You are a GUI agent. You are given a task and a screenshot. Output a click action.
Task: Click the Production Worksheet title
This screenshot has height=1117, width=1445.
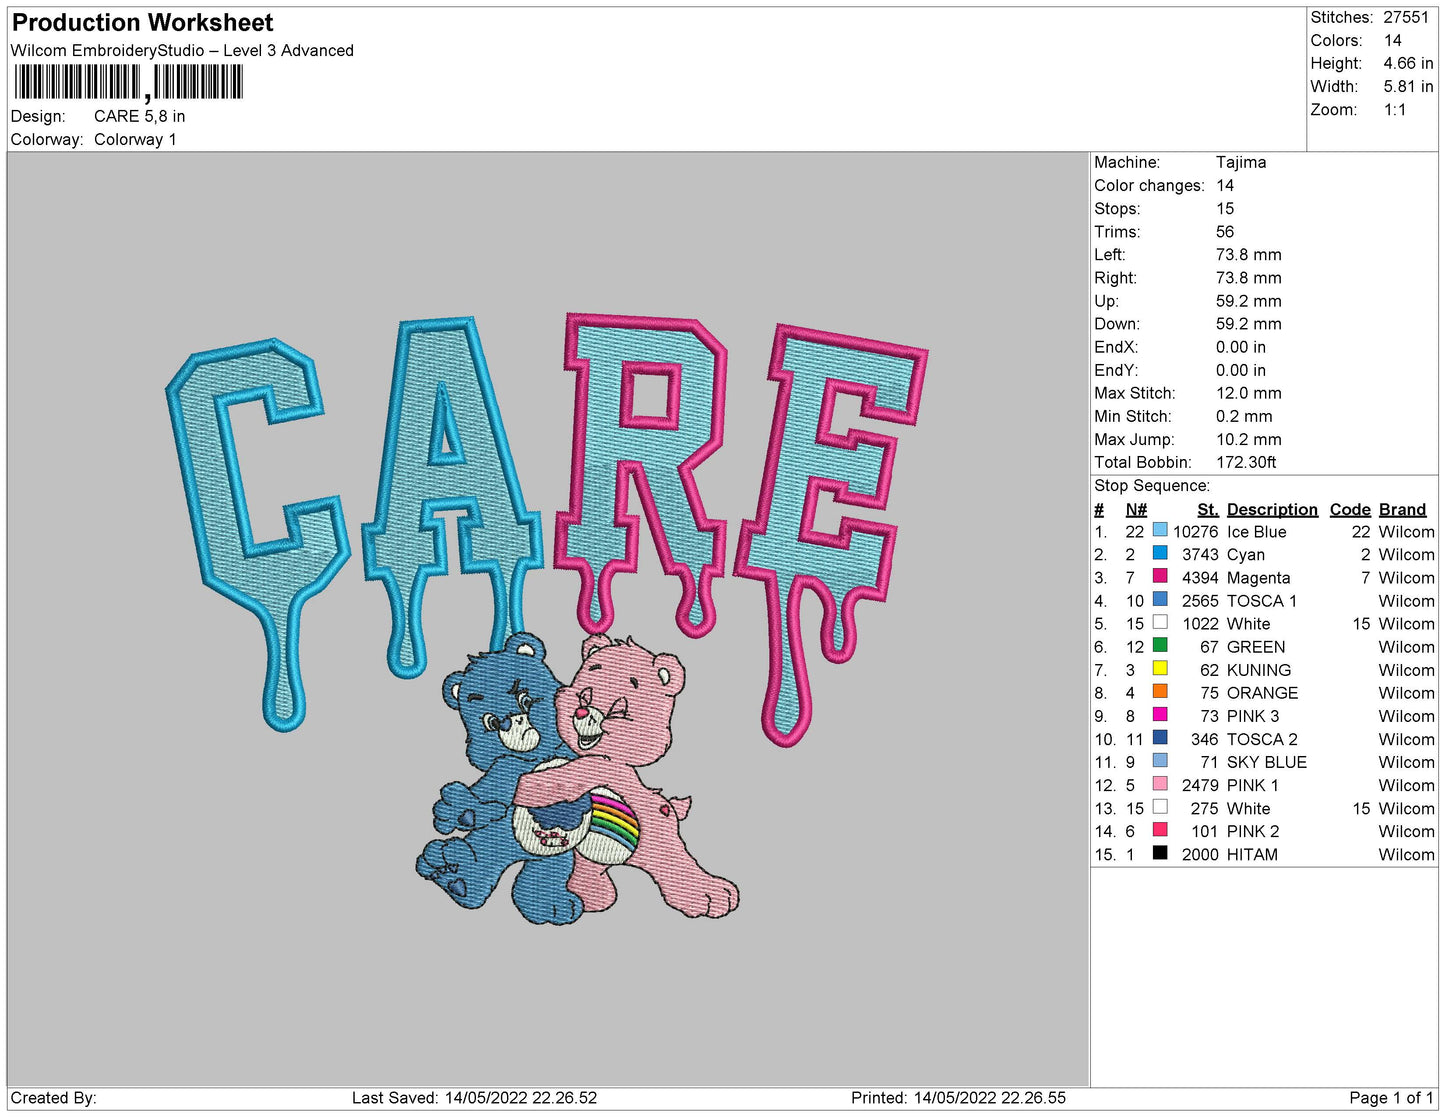click(142, 22)
